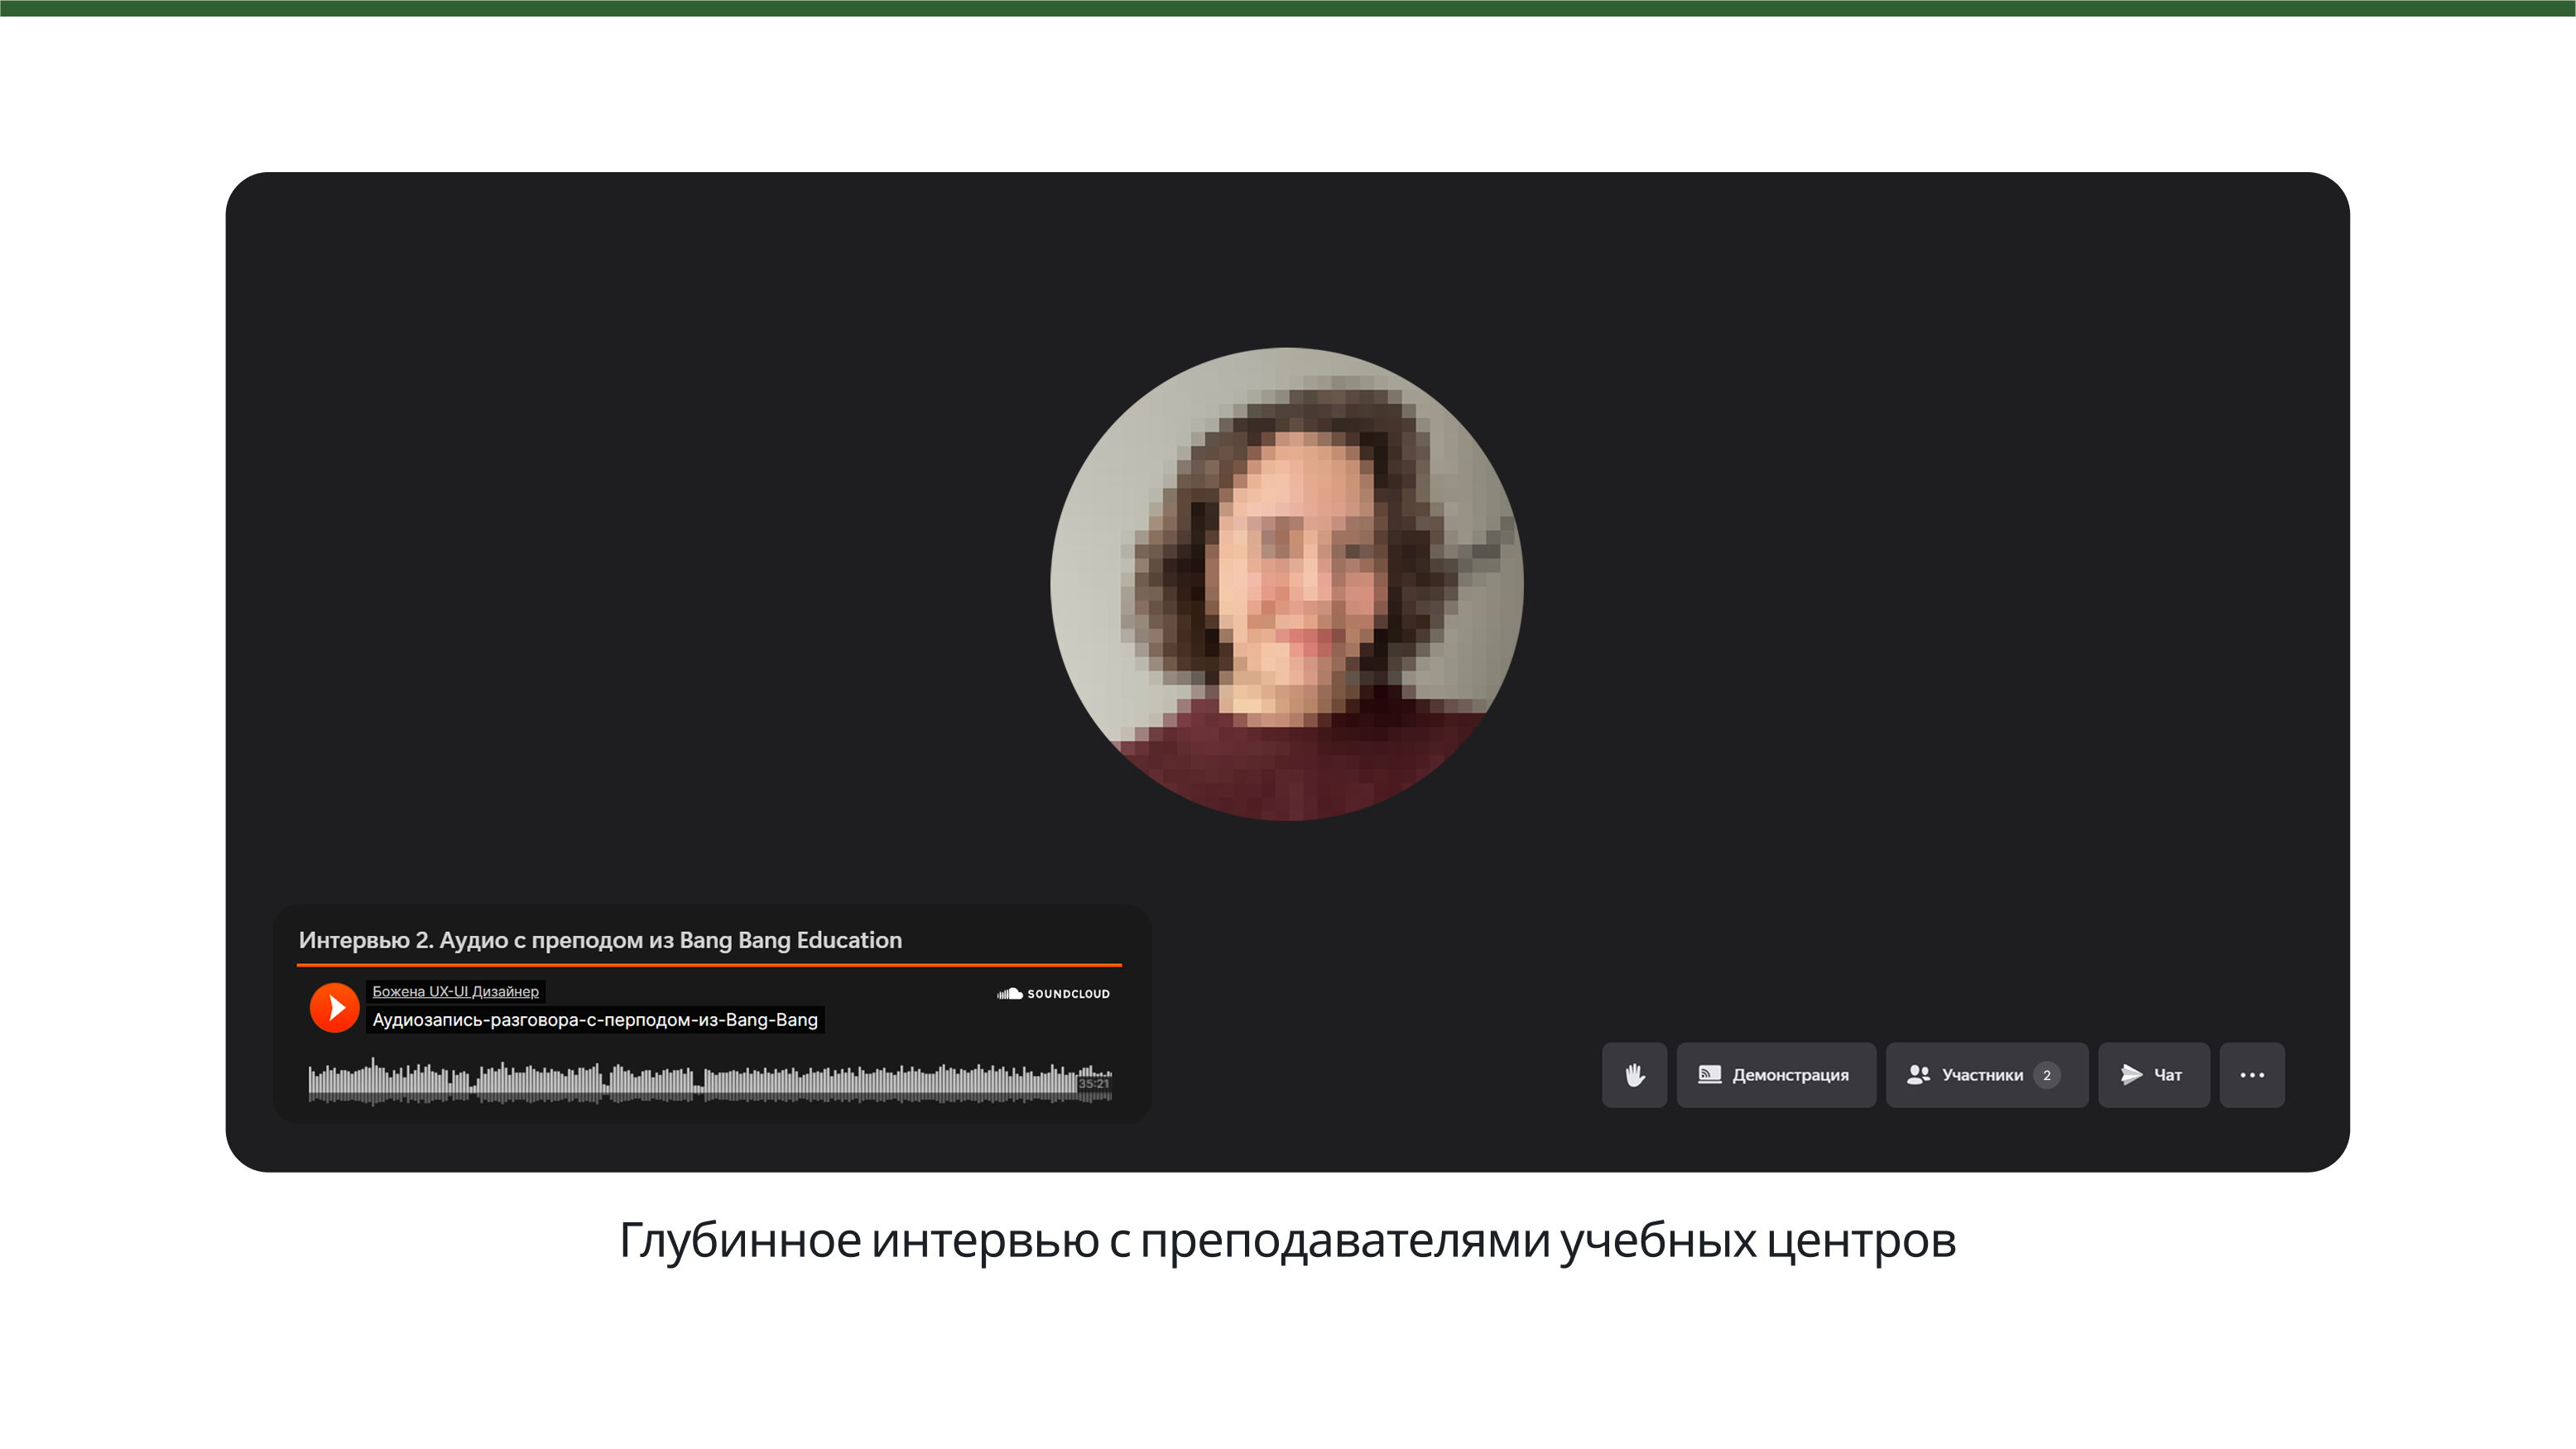2576x1449 pixels.
Task: Click the people icon in Участники
Action: (x=1918, y=1075)
